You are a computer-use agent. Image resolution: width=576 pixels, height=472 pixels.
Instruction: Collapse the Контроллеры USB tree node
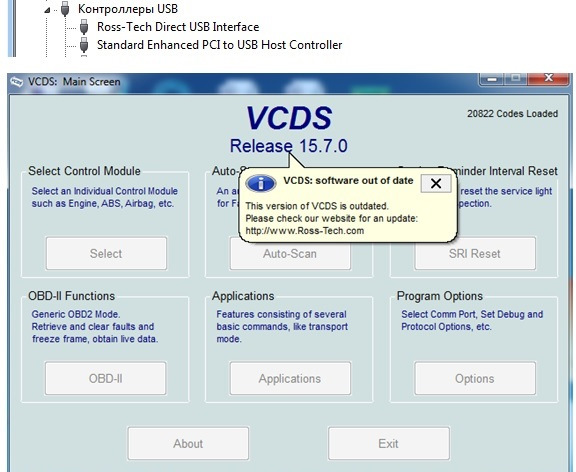coord(47,10)
